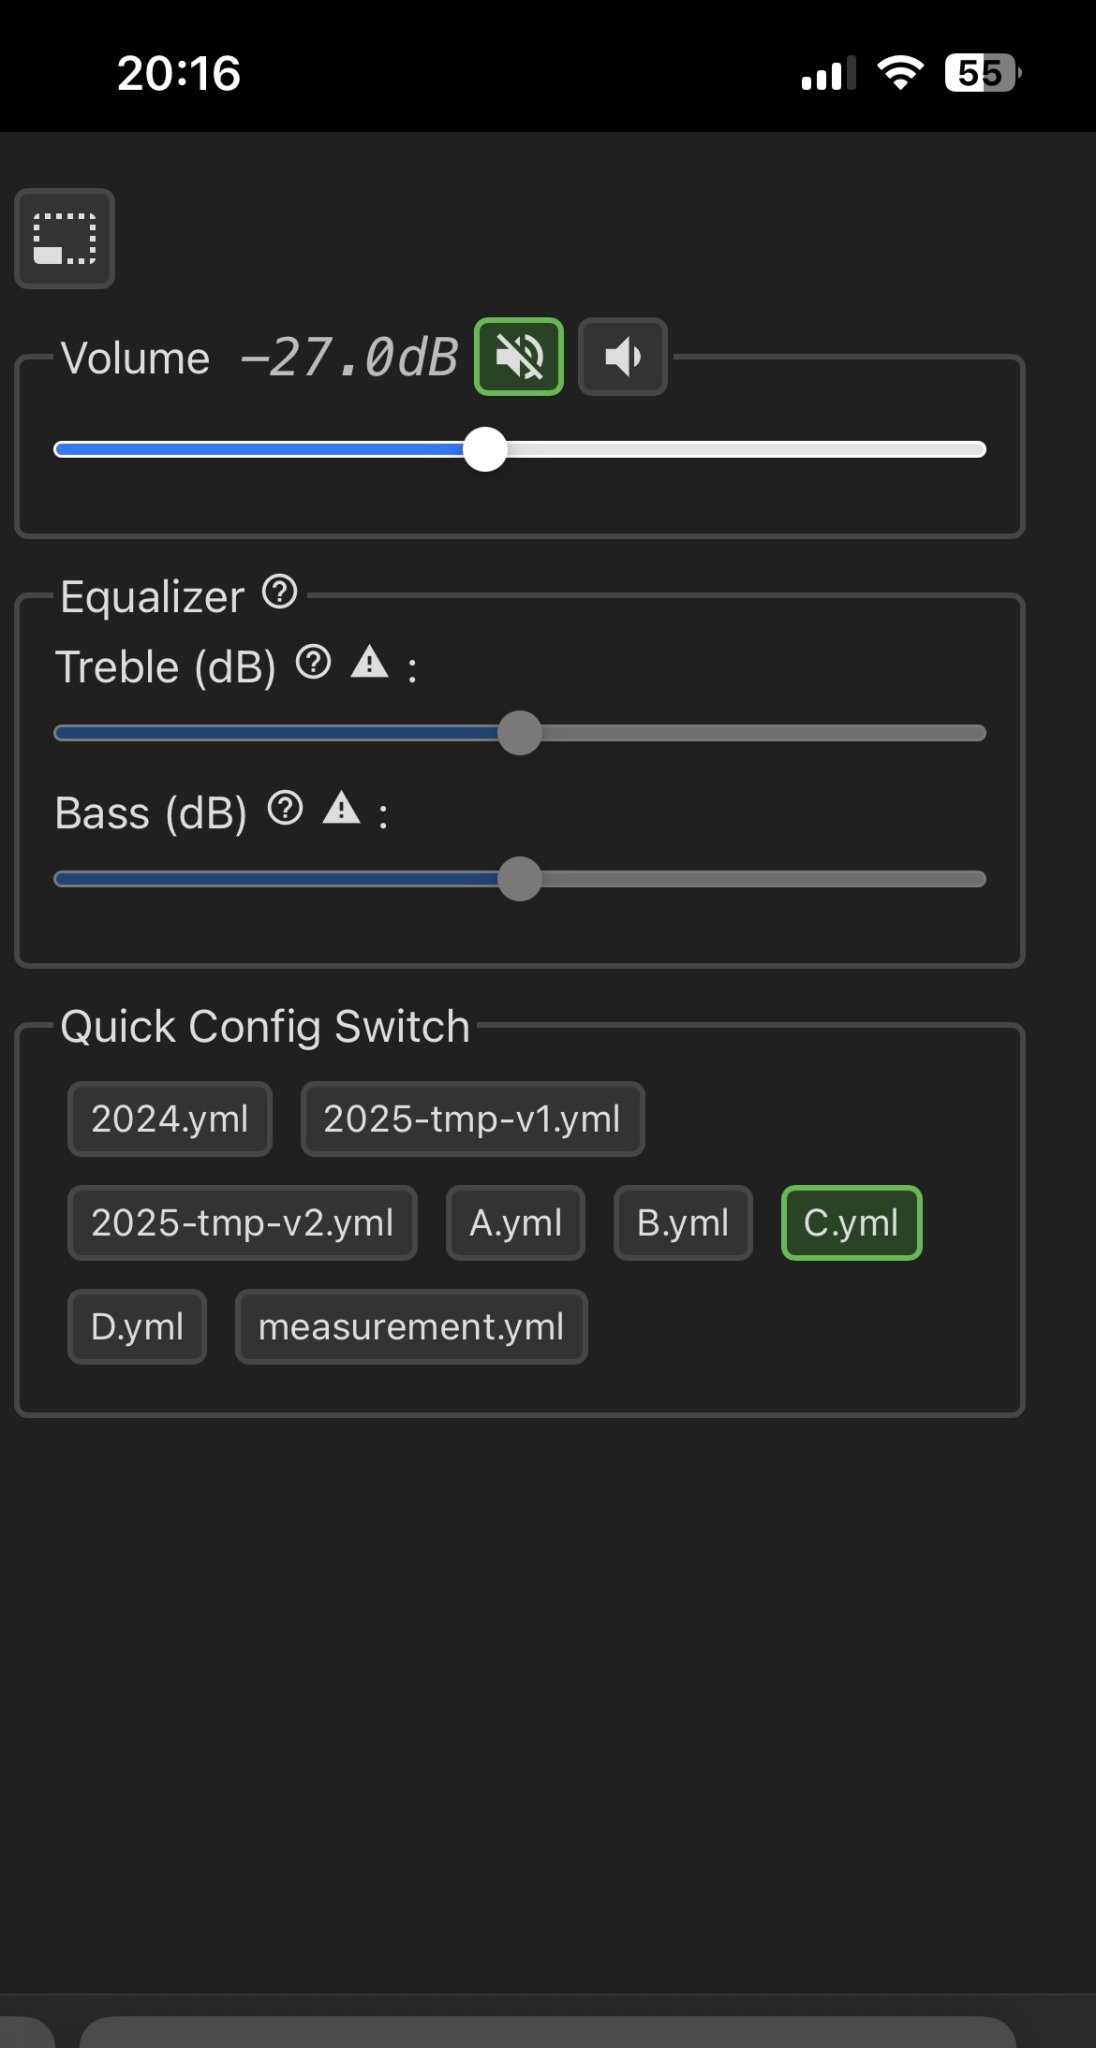Load the 2025-tmp-v1.yml config
This screenshot has height=2048, width=1096.
(x=473, y=1119)
